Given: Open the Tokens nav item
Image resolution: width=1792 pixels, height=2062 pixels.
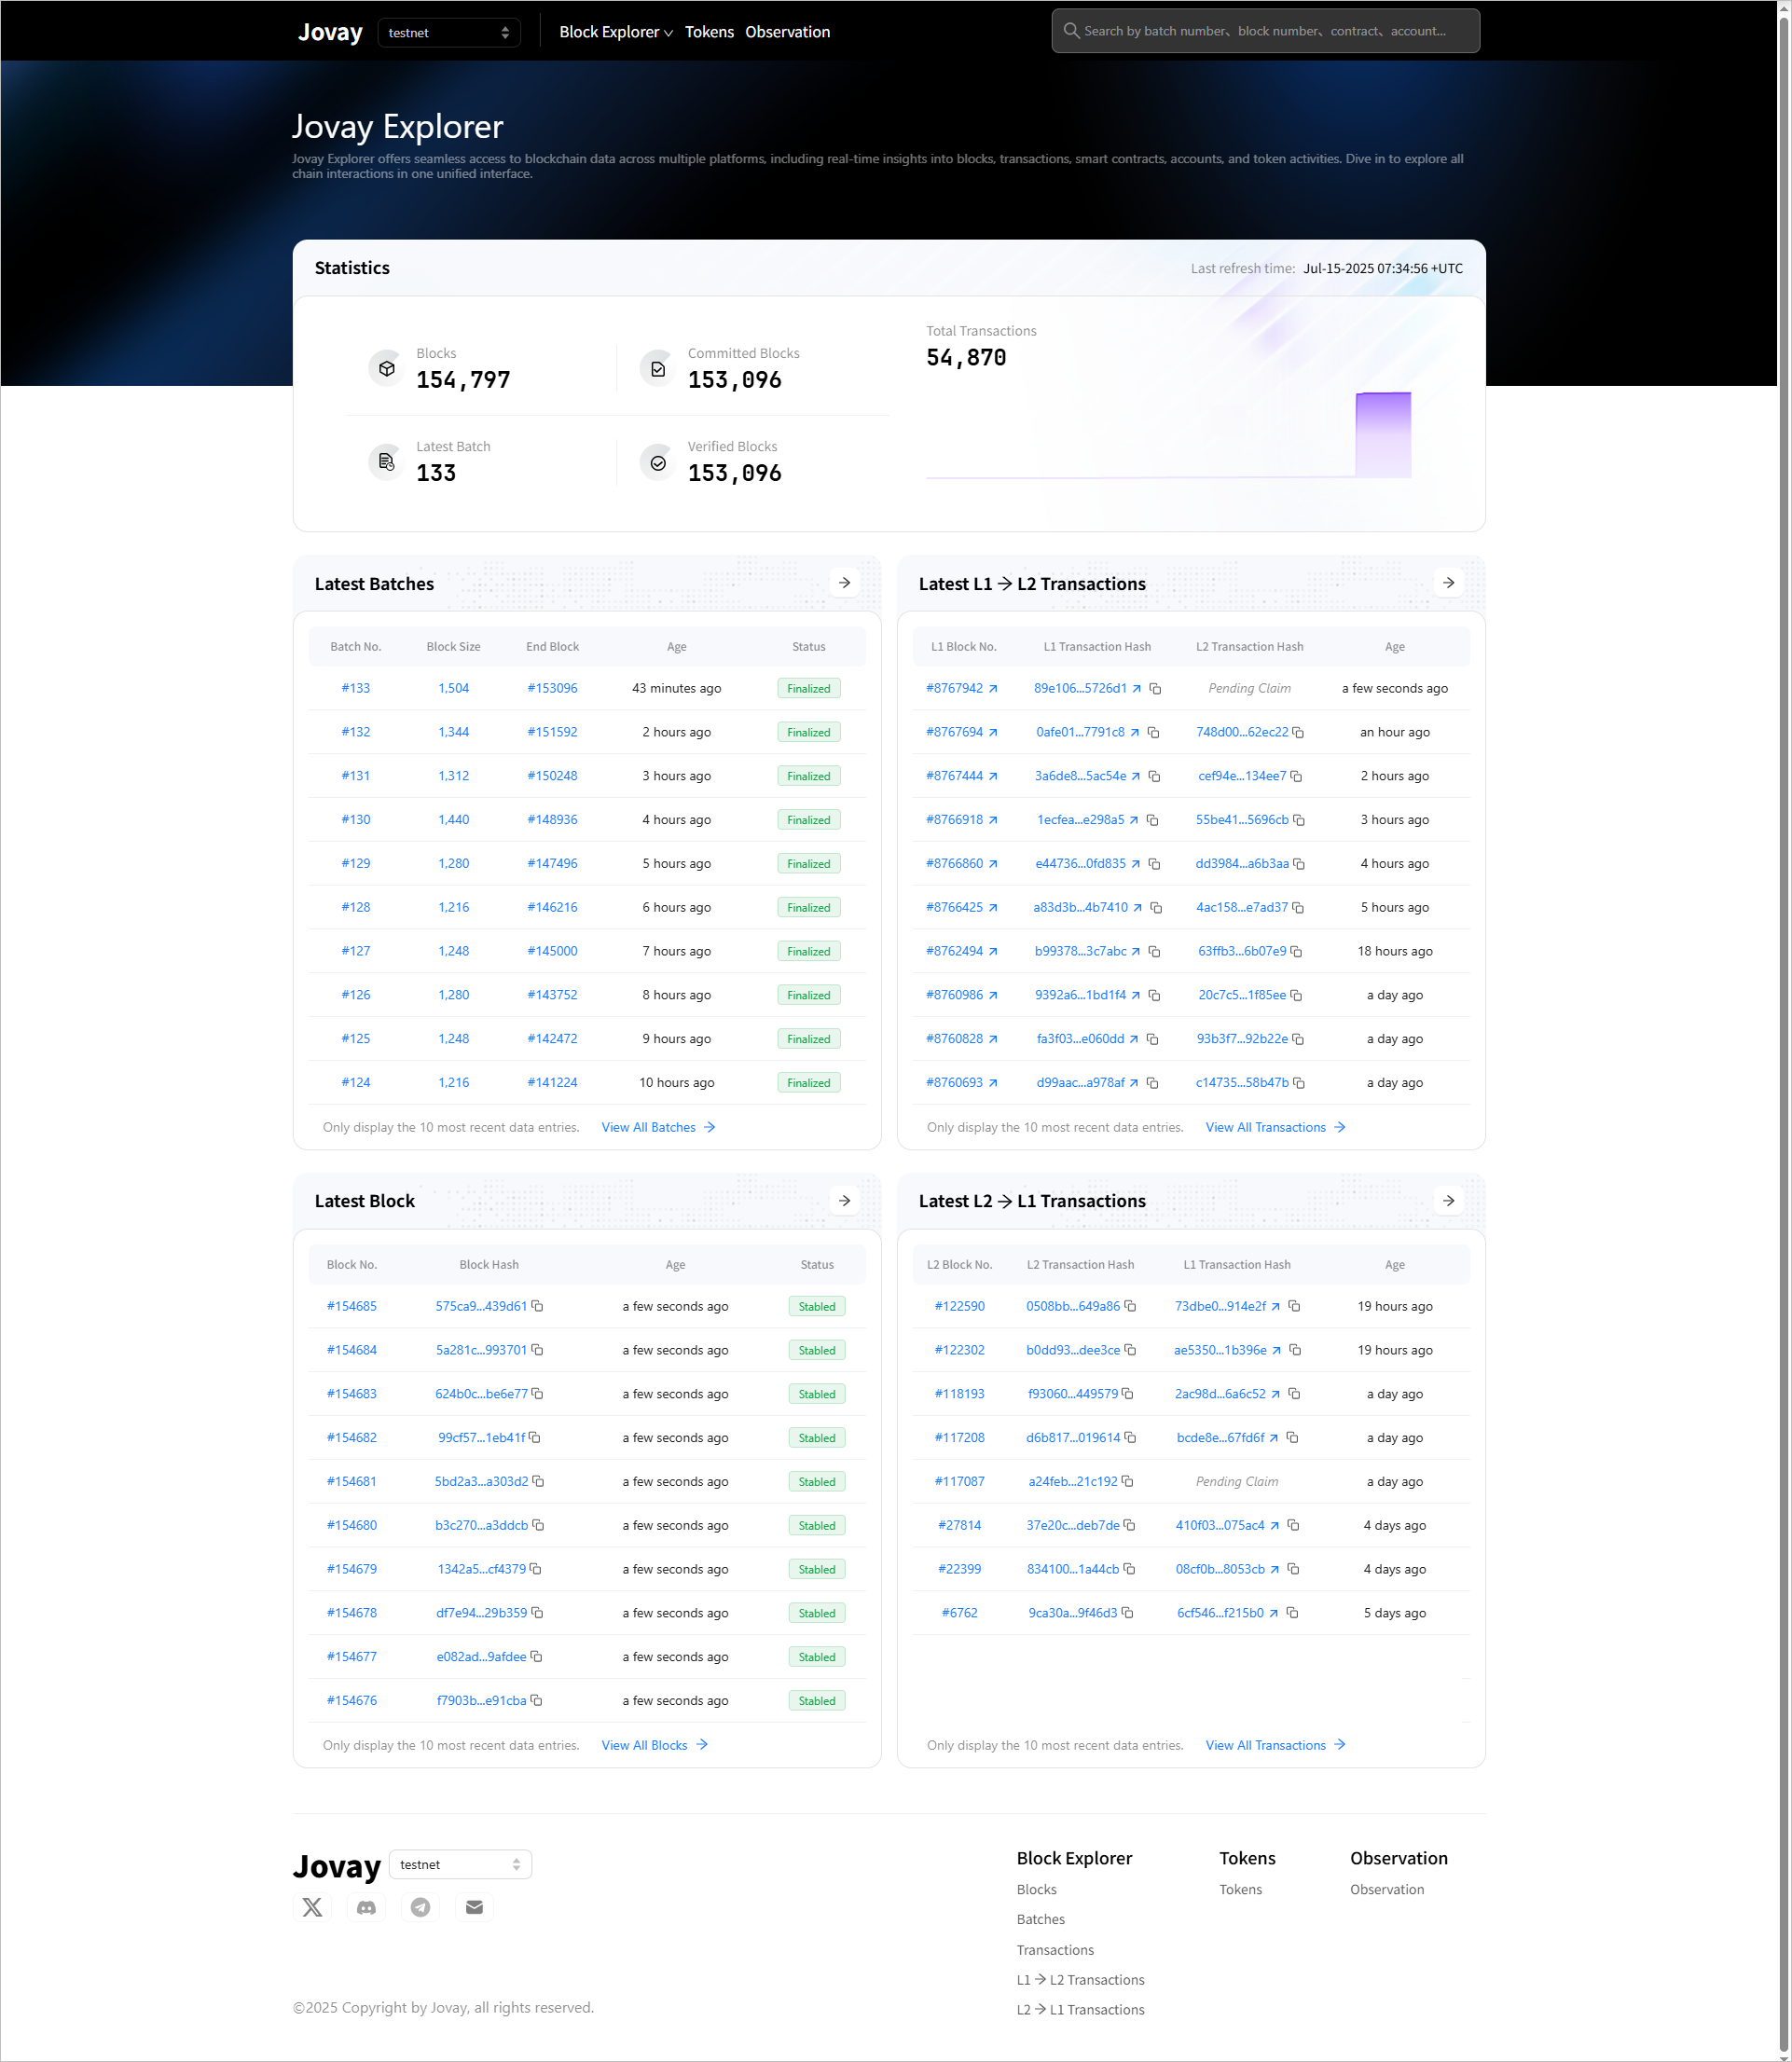Looking at the screenshot, I should 709,32.
